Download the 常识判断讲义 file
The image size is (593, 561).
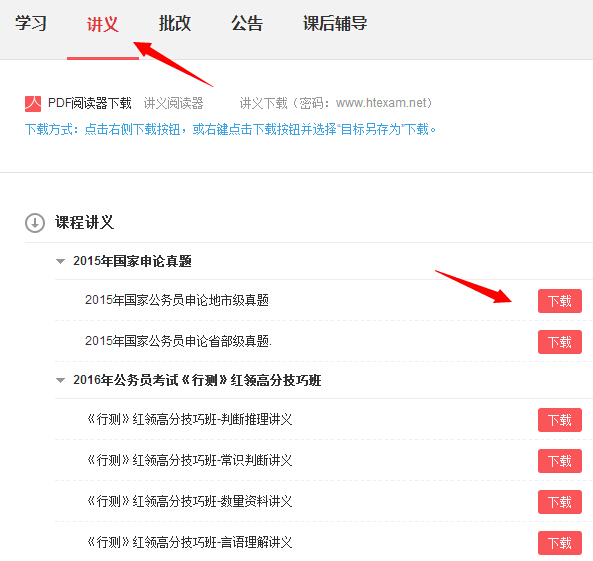[560, 461]
